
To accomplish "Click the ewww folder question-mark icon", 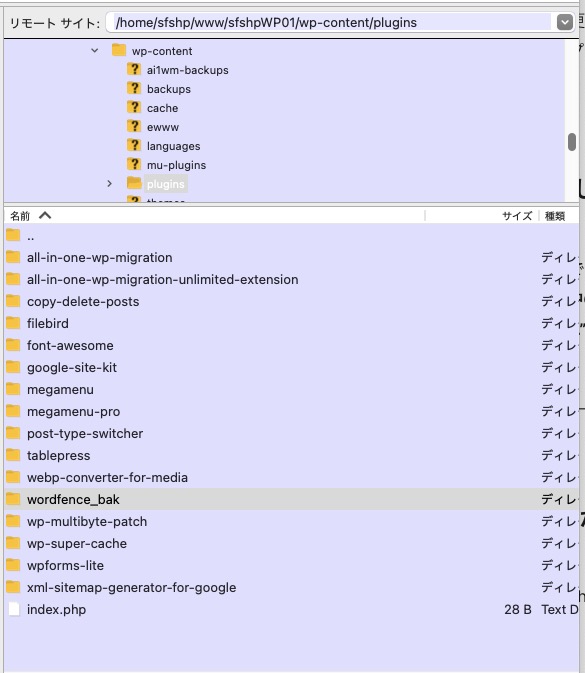I will tap(134, 127).
